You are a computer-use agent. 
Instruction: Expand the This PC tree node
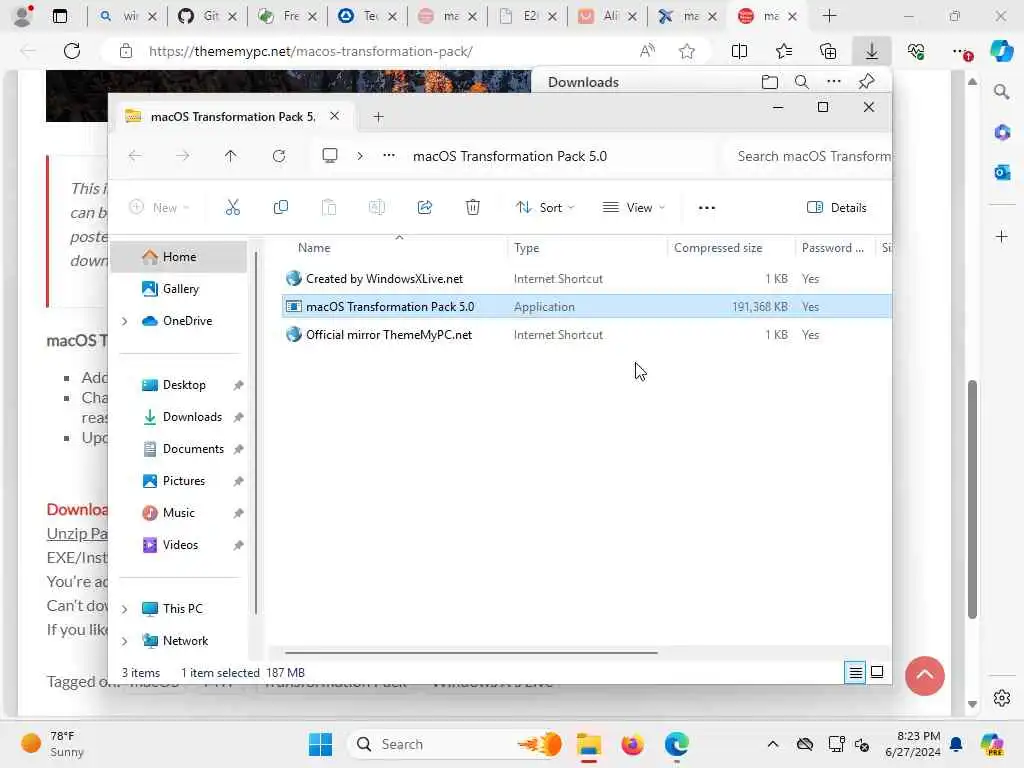coord(125,609)
